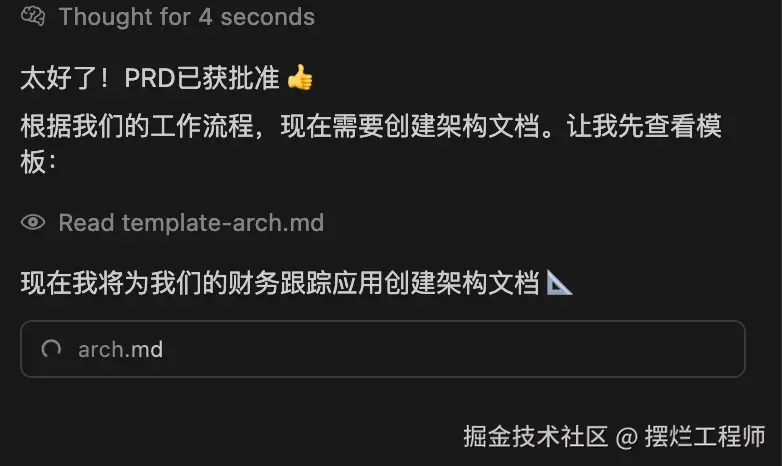Open the "摆烂工程师" author name

(x=705, y=437)
